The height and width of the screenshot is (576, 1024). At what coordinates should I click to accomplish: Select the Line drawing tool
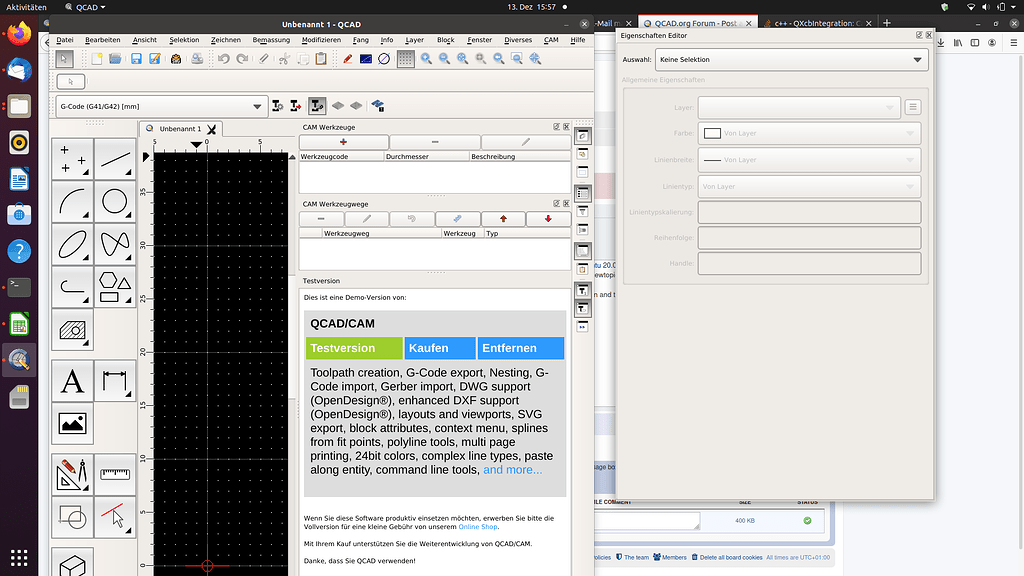pos(115,159)
